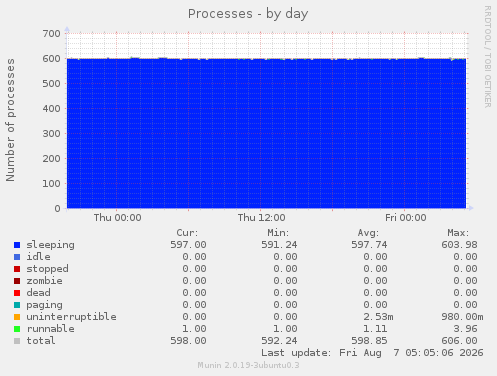Viewport: 497px width, 376px height.
Task: Click sleeping minimum value 591.24
Action: (x=279, y=245)
